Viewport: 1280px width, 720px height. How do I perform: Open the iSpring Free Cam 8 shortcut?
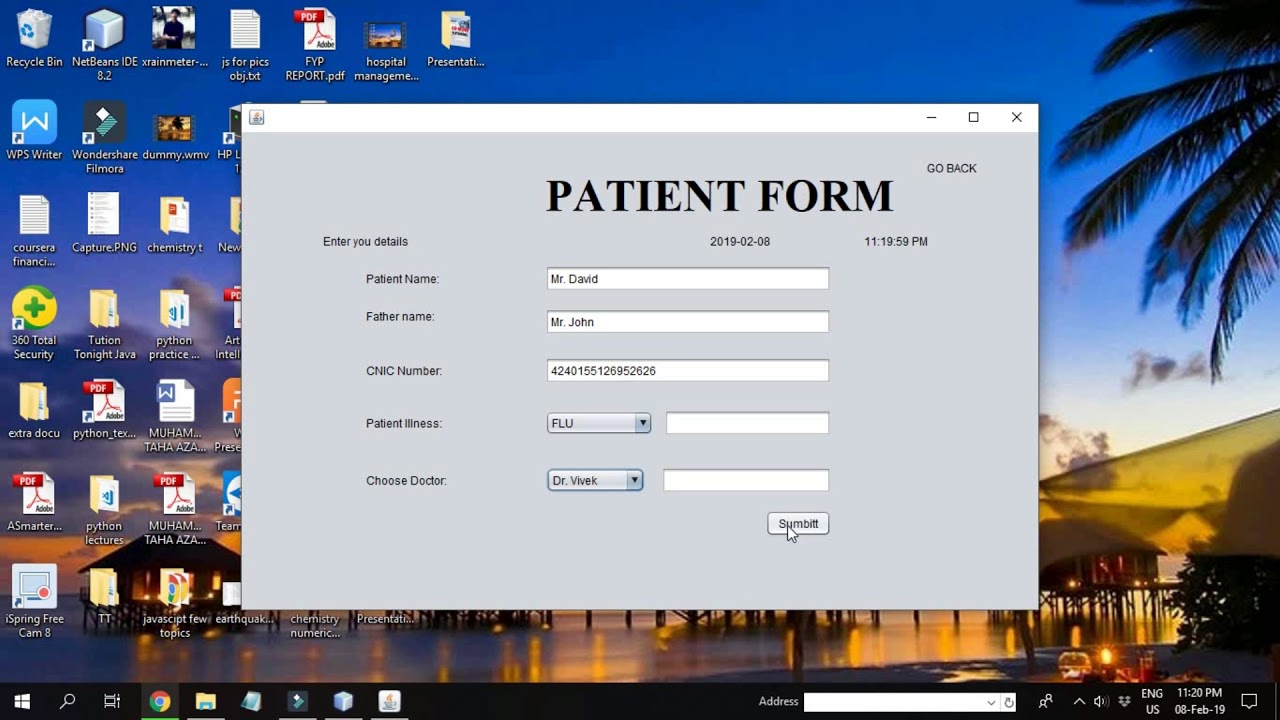[x=34, y=602]
